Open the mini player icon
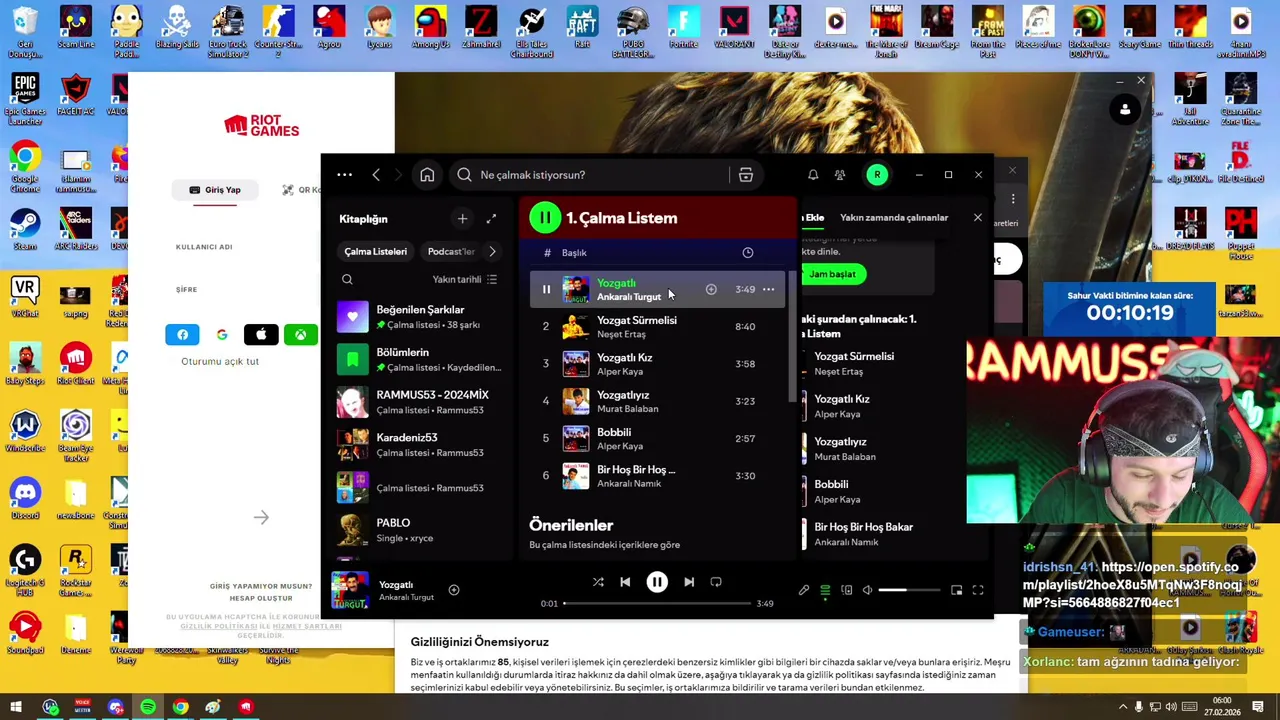The width and height of the screenshot is (1280, 720). pos(956,590)
